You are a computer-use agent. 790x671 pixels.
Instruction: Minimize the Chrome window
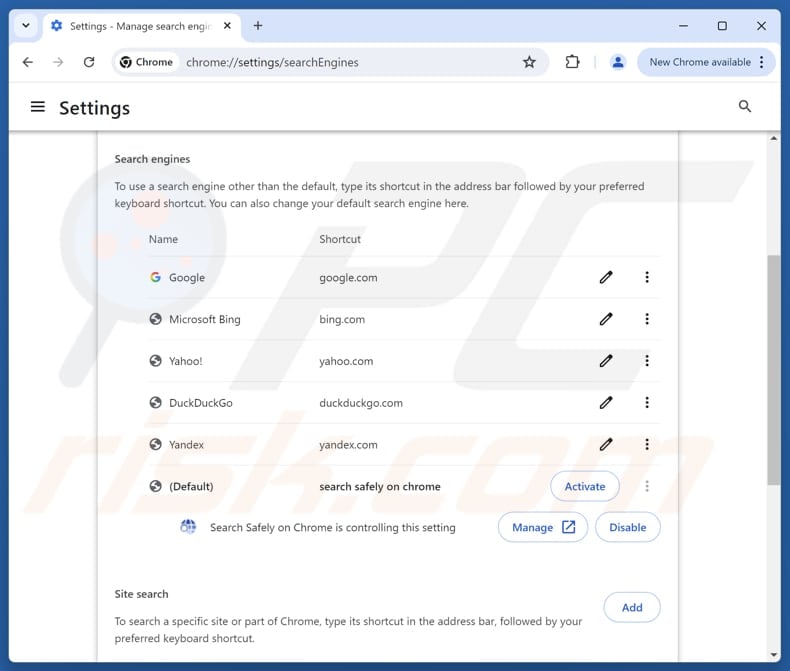point(683,26)
